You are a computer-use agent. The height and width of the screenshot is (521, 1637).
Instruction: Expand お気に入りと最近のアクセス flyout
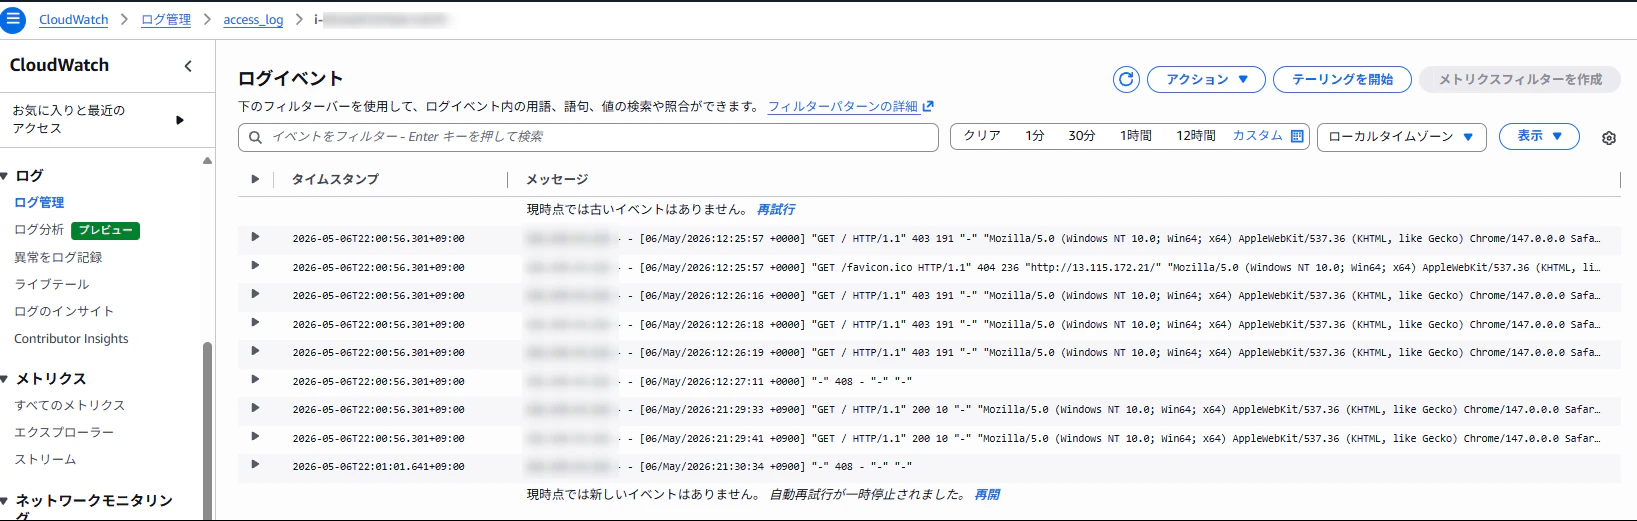tap(180, 120)
